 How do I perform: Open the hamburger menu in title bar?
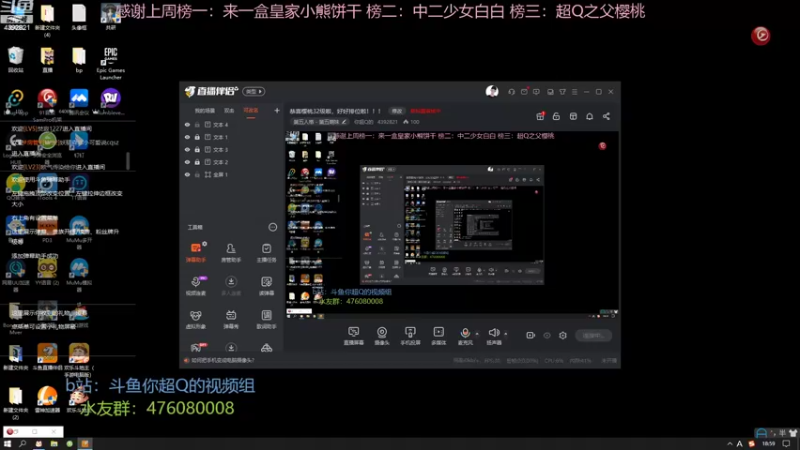pos(574,92)
